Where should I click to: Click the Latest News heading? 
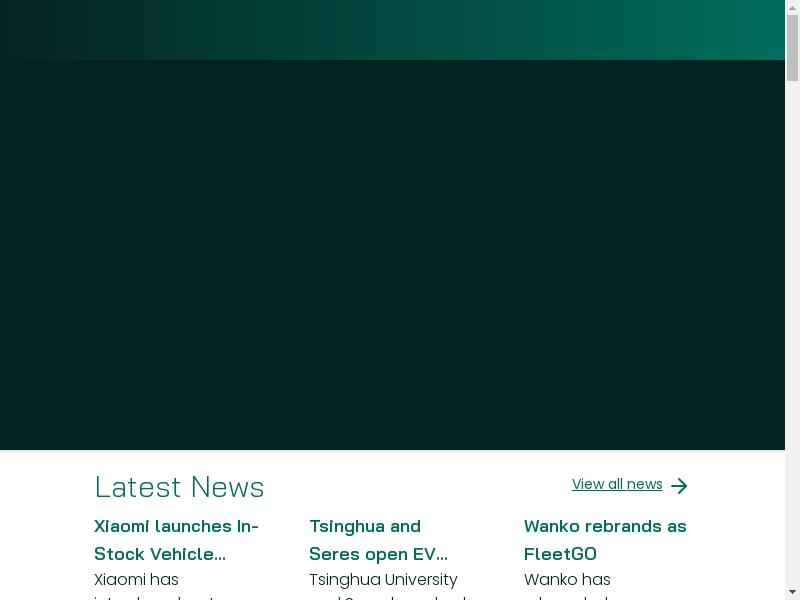click(x=179, y=487)
